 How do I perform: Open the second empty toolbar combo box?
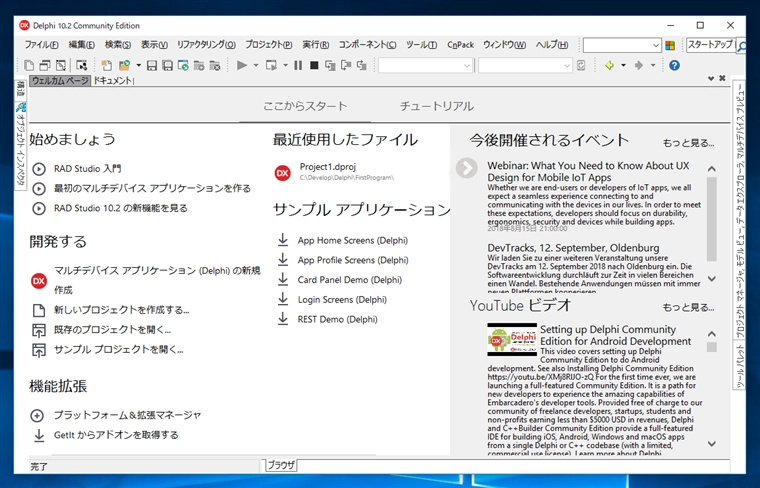coord(525,65)
